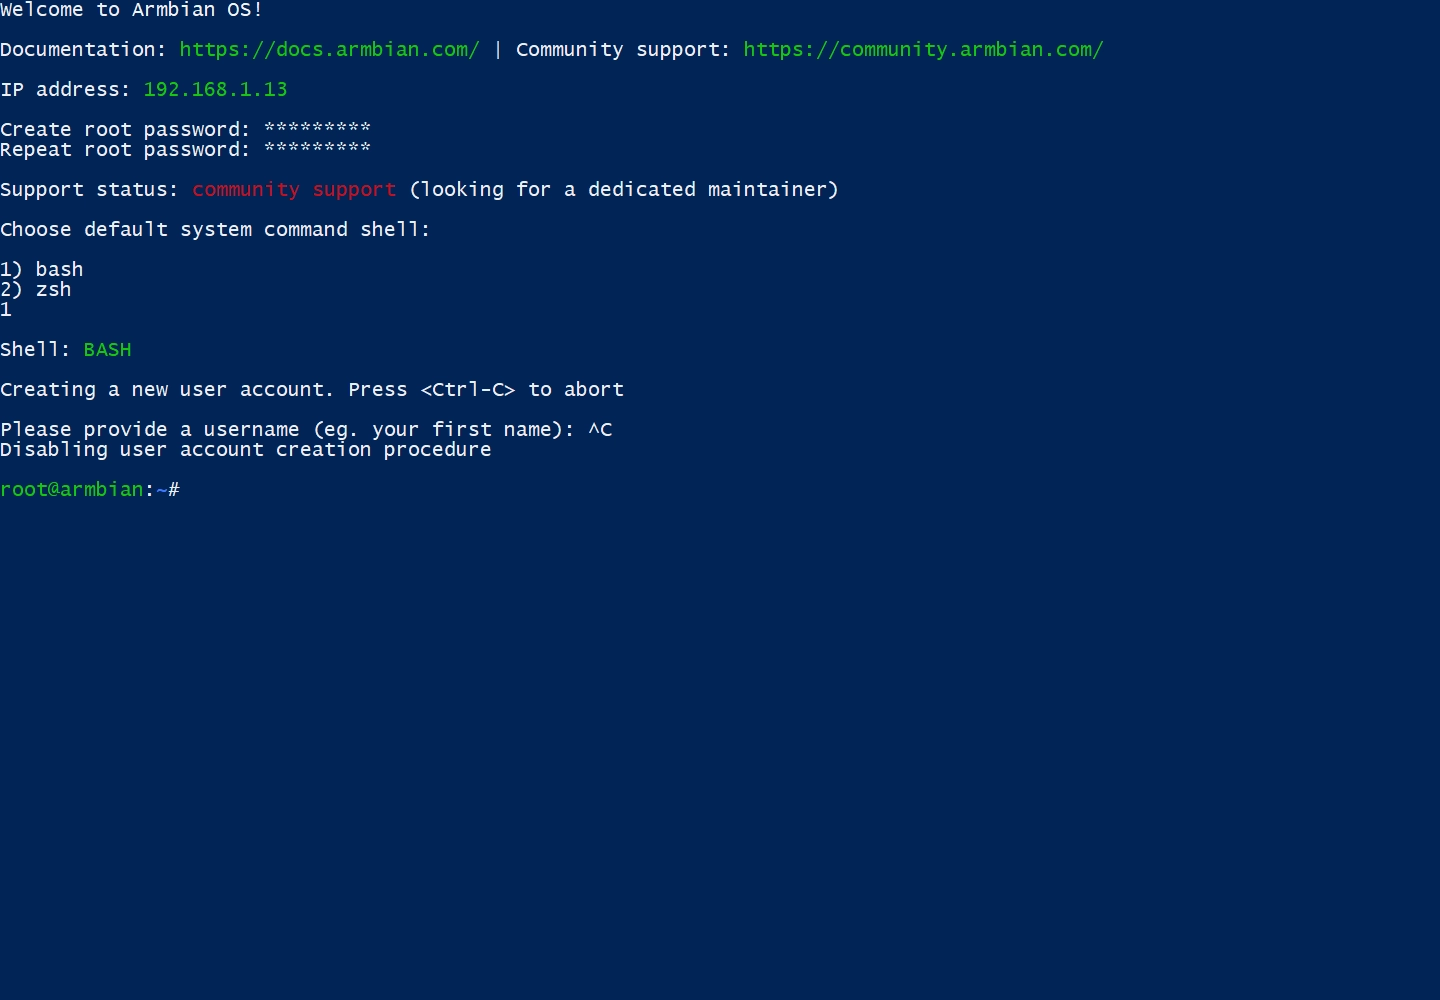The width and height of the screenshot is (1440, 1000).
Task: Click the ^C characters after username prompt
Action: click(600, 430)
